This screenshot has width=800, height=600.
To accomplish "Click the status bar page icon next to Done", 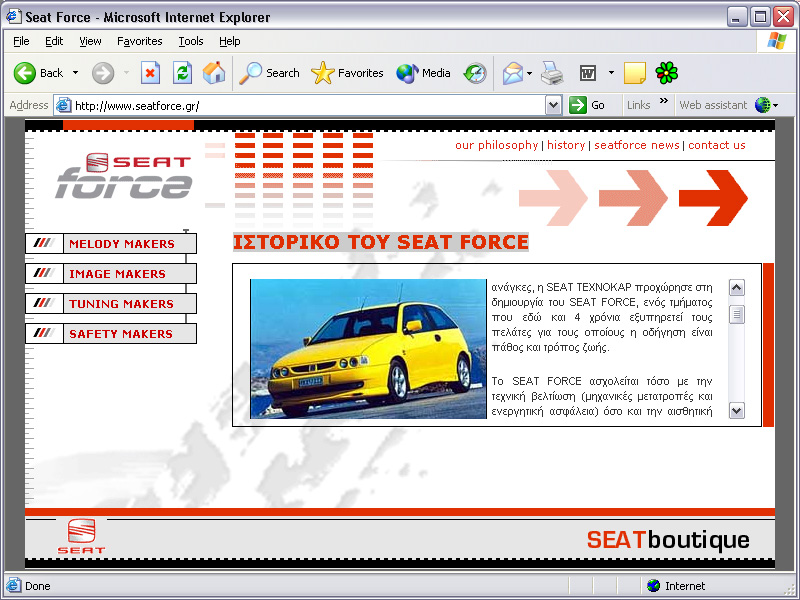I will pyautogui.click(x=13, y=585).
